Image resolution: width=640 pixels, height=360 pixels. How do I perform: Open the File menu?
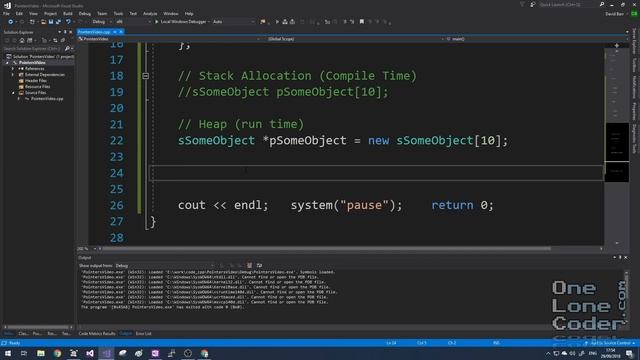pyautogui.click(x=6, y=13)
